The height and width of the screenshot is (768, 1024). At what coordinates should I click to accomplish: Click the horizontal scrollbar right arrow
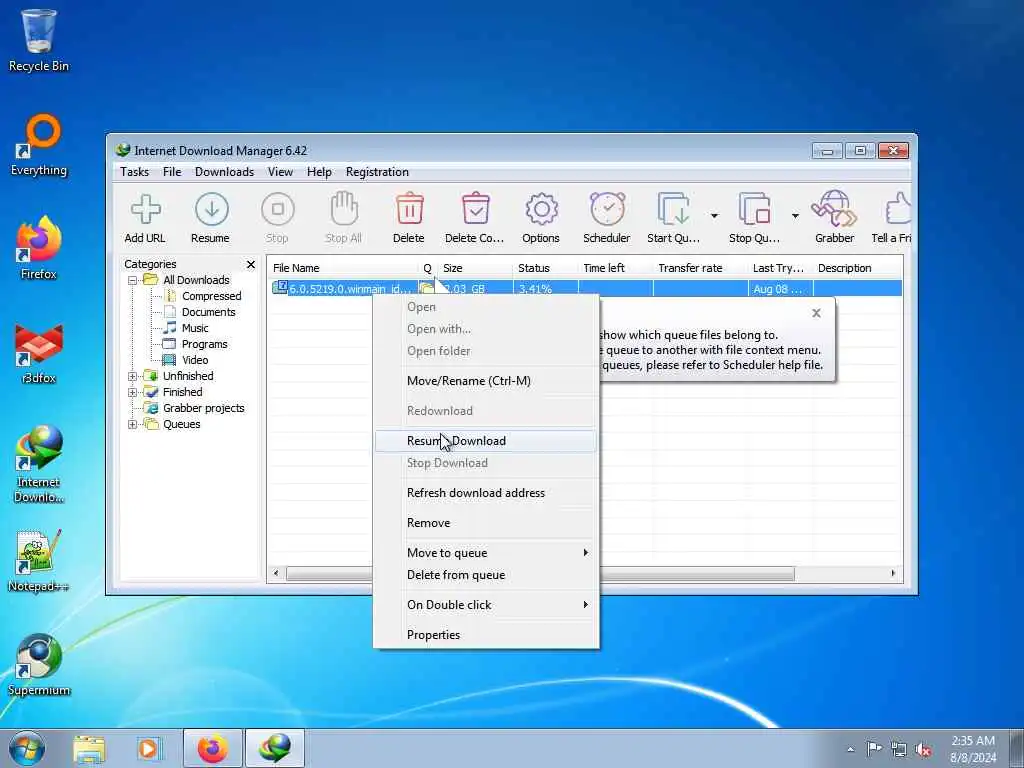click(x=893, y=574)
